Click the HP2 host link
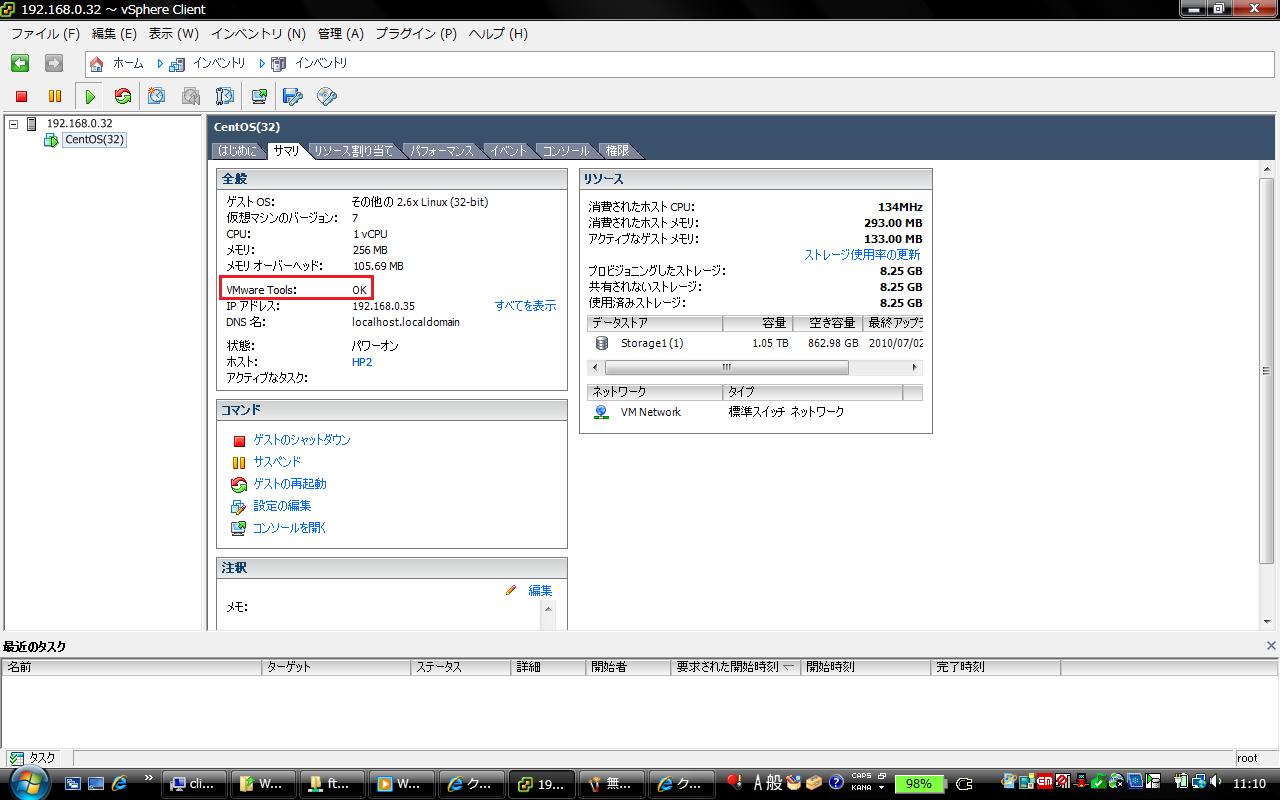 coord(362,362)
